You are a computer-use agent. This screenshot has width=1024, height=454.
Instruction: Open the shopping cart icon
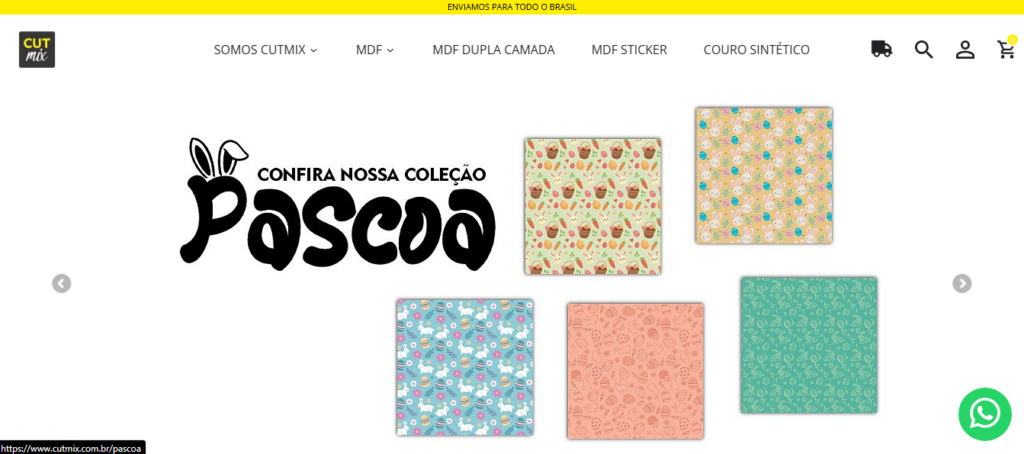[1006, 49]
